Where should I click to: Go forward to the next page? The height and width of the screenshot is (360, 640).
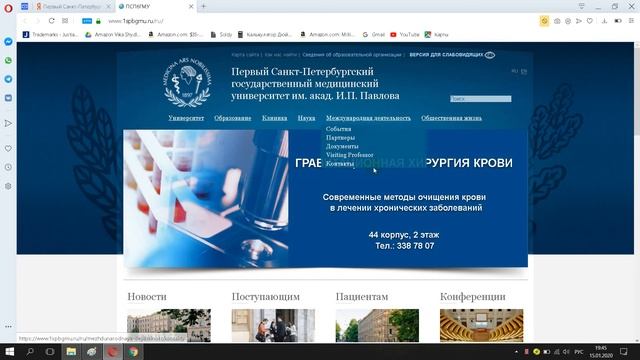(38, 21)
